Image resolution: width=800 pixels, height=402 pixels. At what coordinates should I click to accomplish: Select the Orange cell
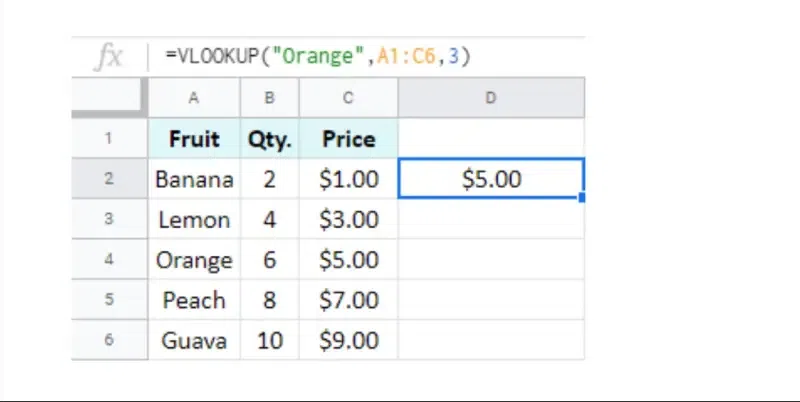pos(194,260)
